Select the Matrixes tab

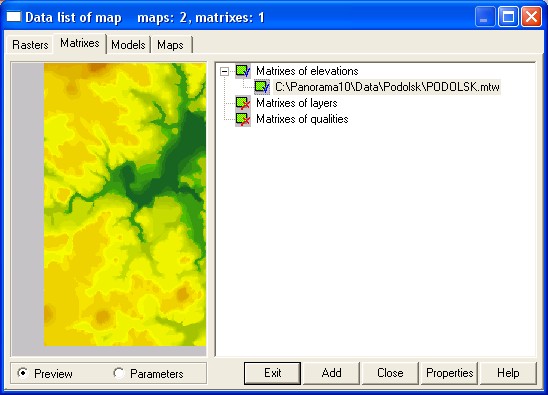80,43
